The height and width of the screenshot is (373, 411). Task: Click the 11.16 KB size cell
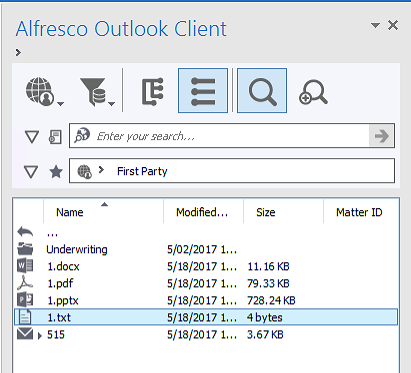(268, 266)
